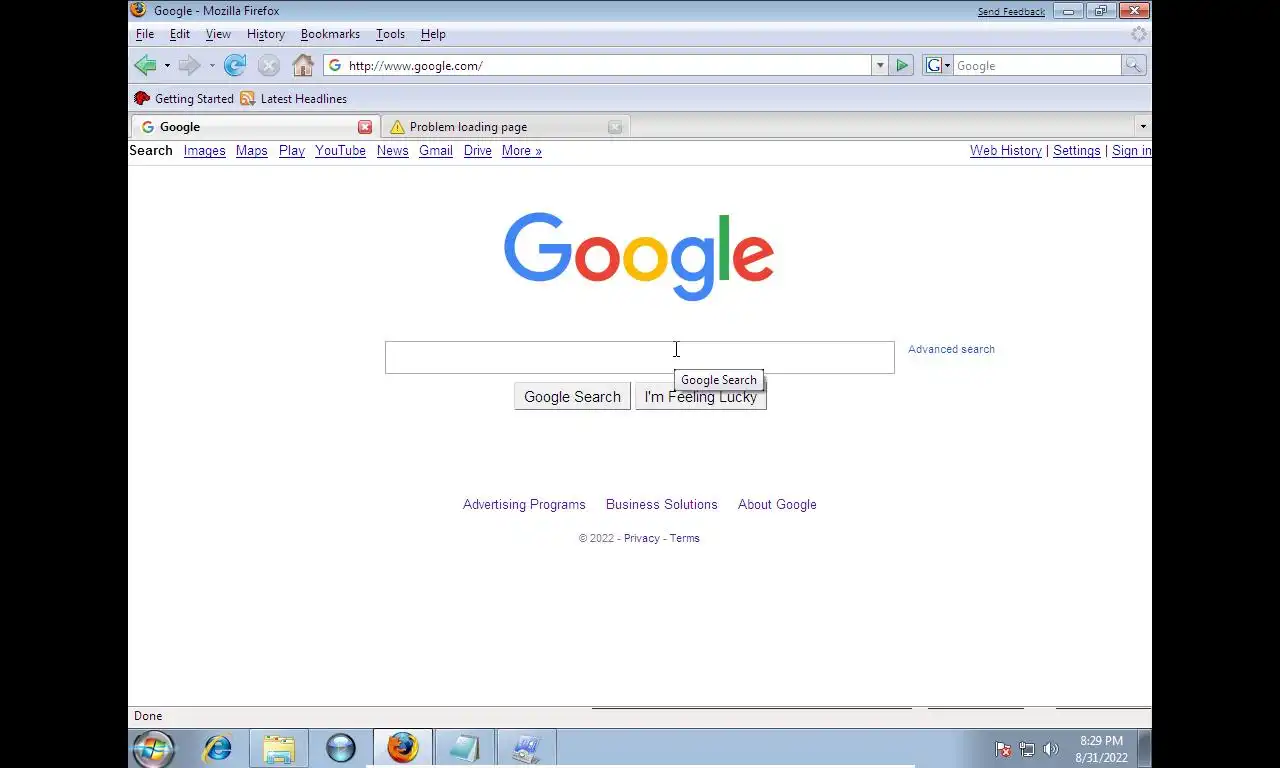Open the Tools menu

390,34
